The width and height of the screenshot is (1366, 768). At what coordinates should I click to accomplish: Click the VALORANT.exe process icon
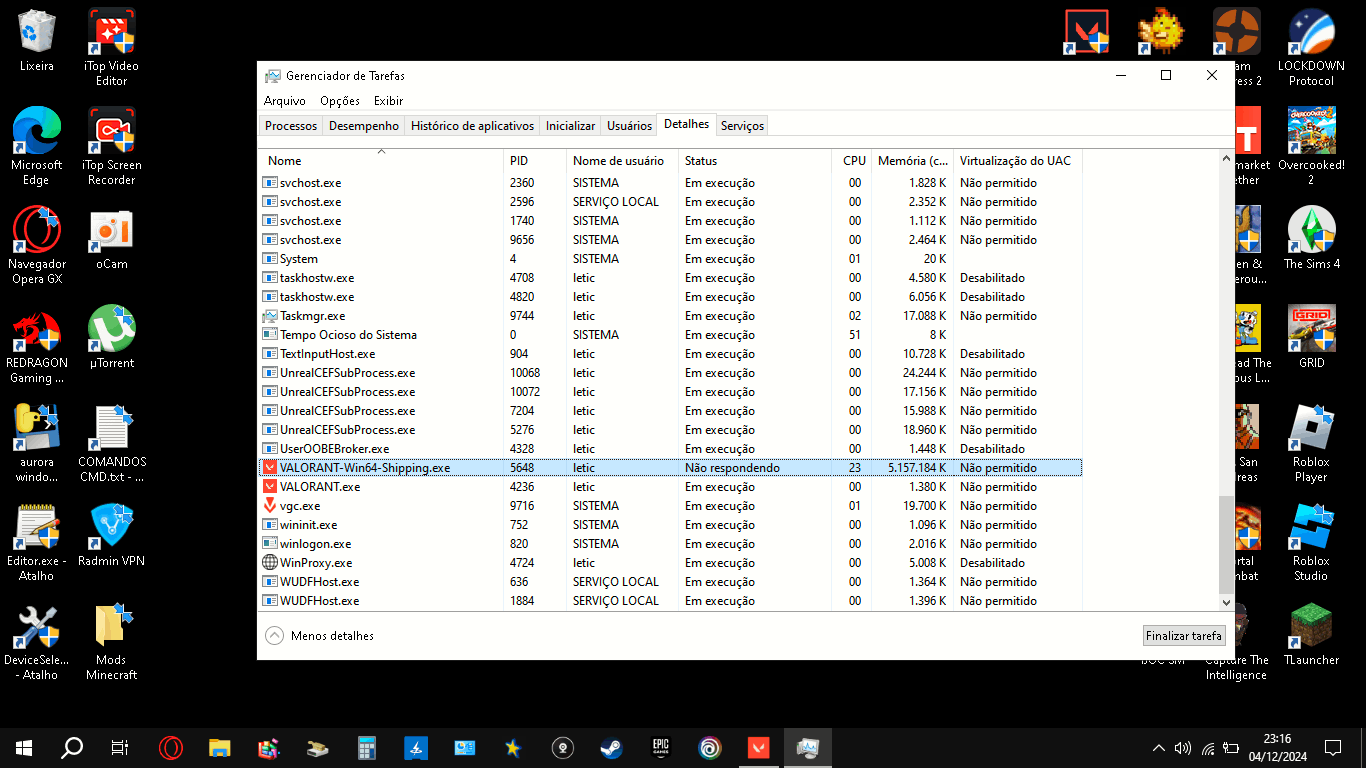click(270, 486)
